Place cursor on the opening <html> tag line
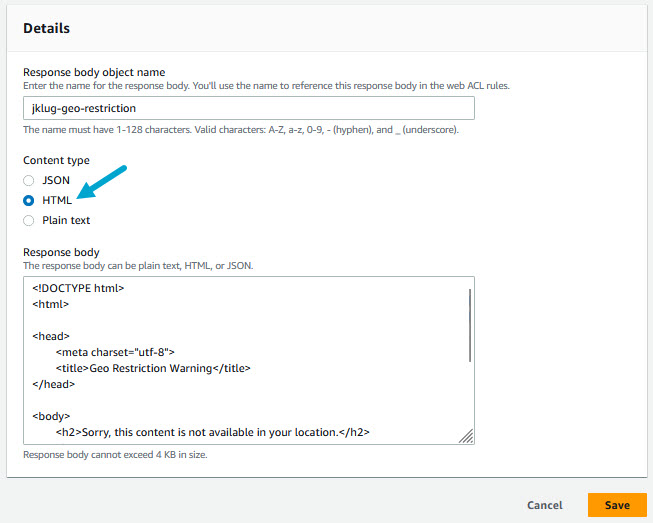Viewport: 653px width, 523px height. coord(50,304)
